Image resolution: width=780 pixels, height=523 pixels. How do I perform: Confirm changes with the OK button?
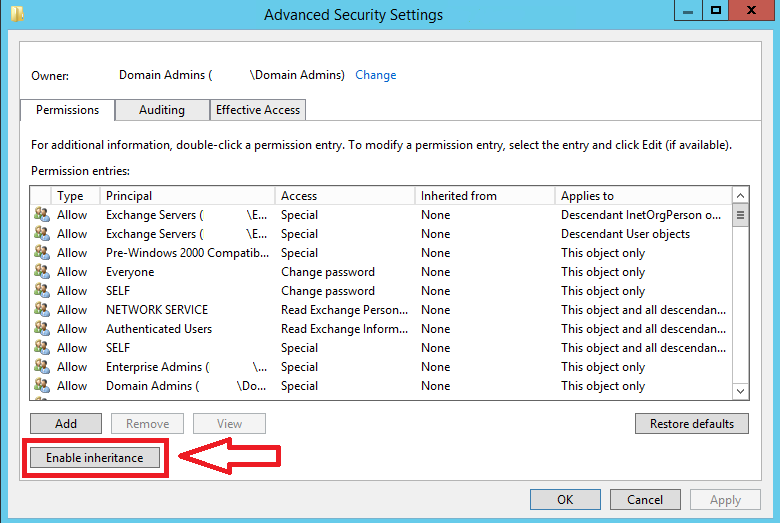point(565,500)
